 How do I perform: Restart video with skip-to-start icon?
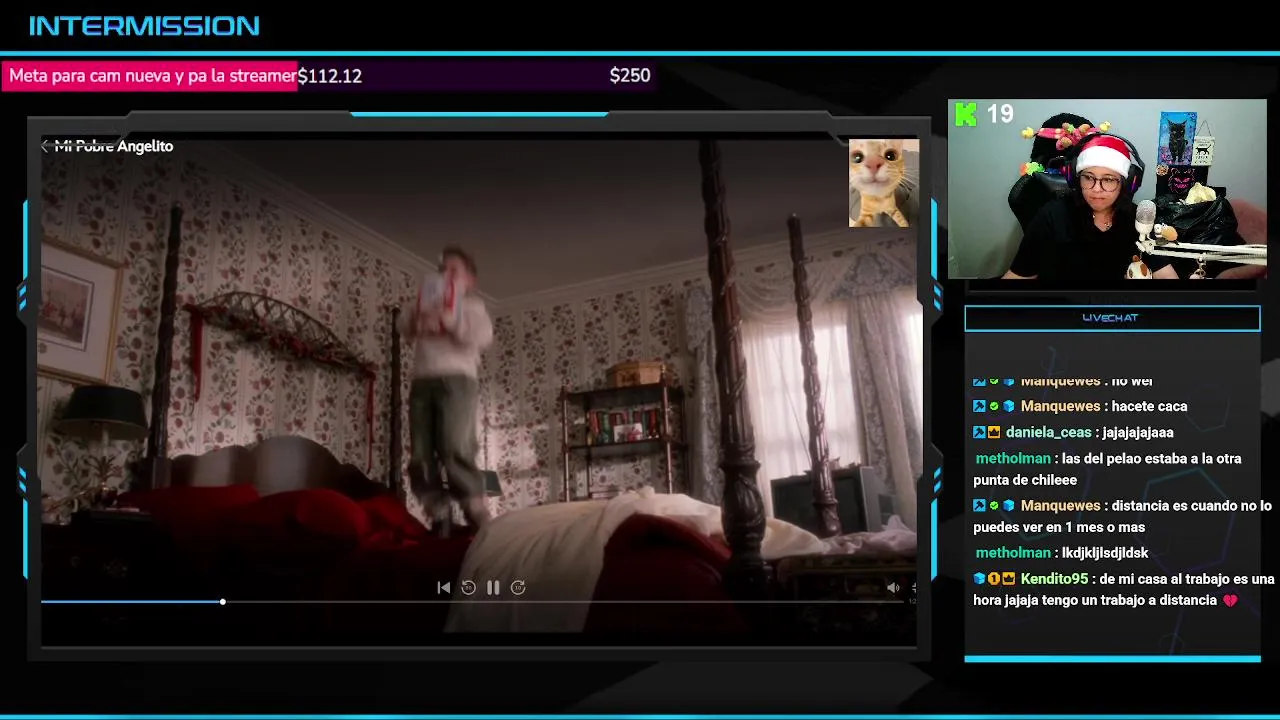(444, 588)
